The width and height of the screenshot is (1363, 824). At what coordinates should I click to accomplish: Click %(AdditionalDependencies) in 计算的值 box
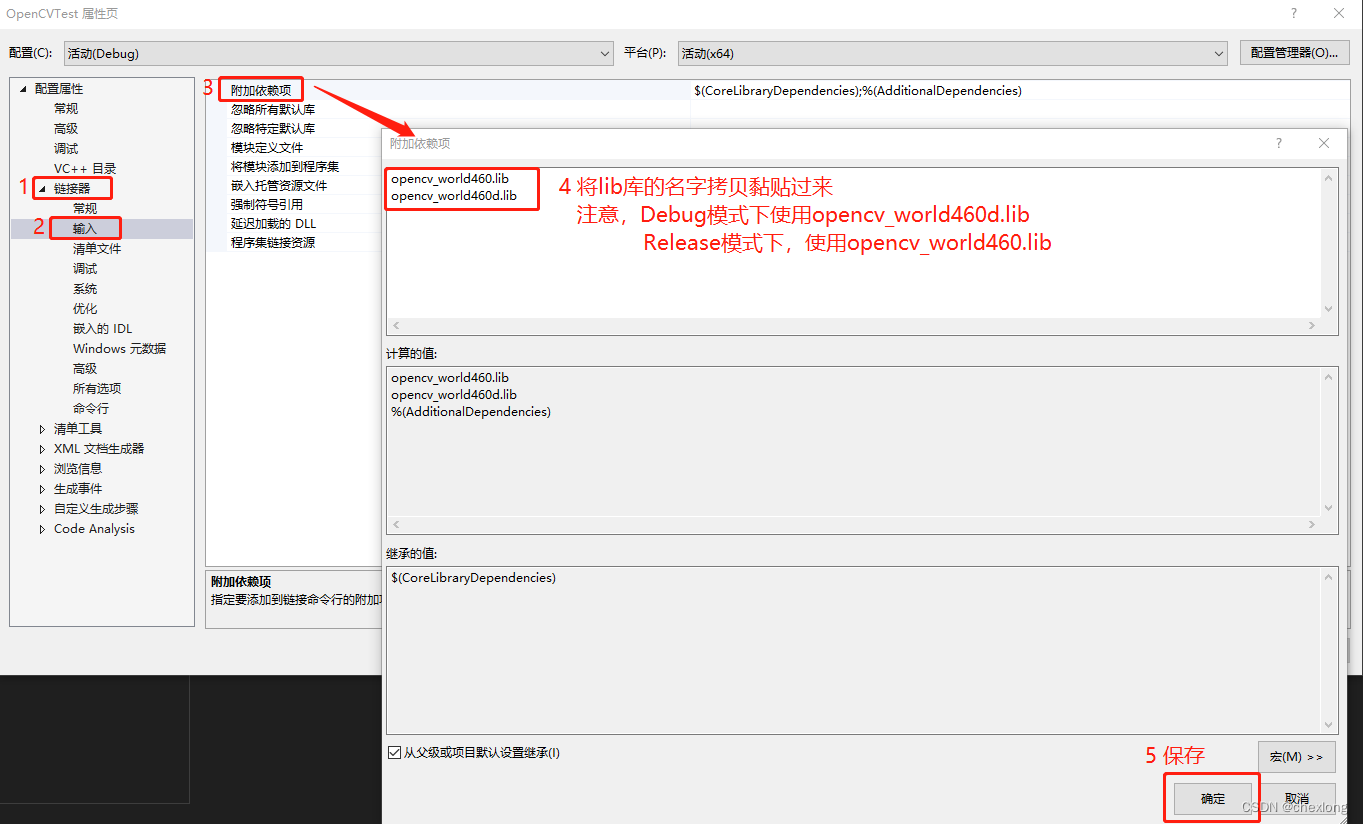pyautogui.click(x=471, y=411)
